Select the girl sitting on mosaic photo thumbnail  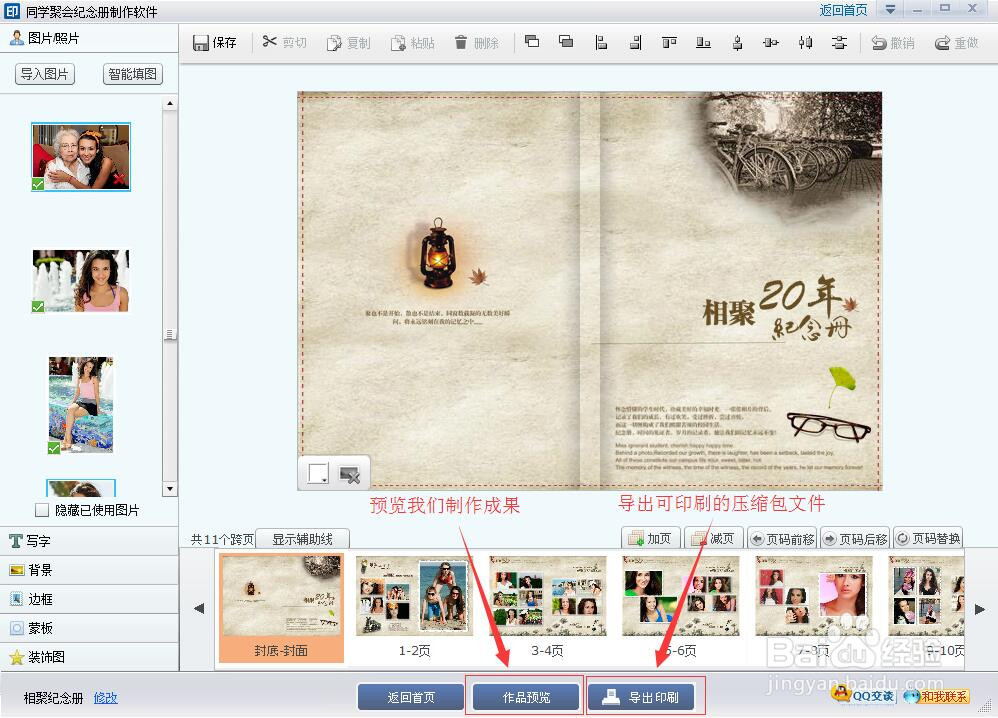81,405
